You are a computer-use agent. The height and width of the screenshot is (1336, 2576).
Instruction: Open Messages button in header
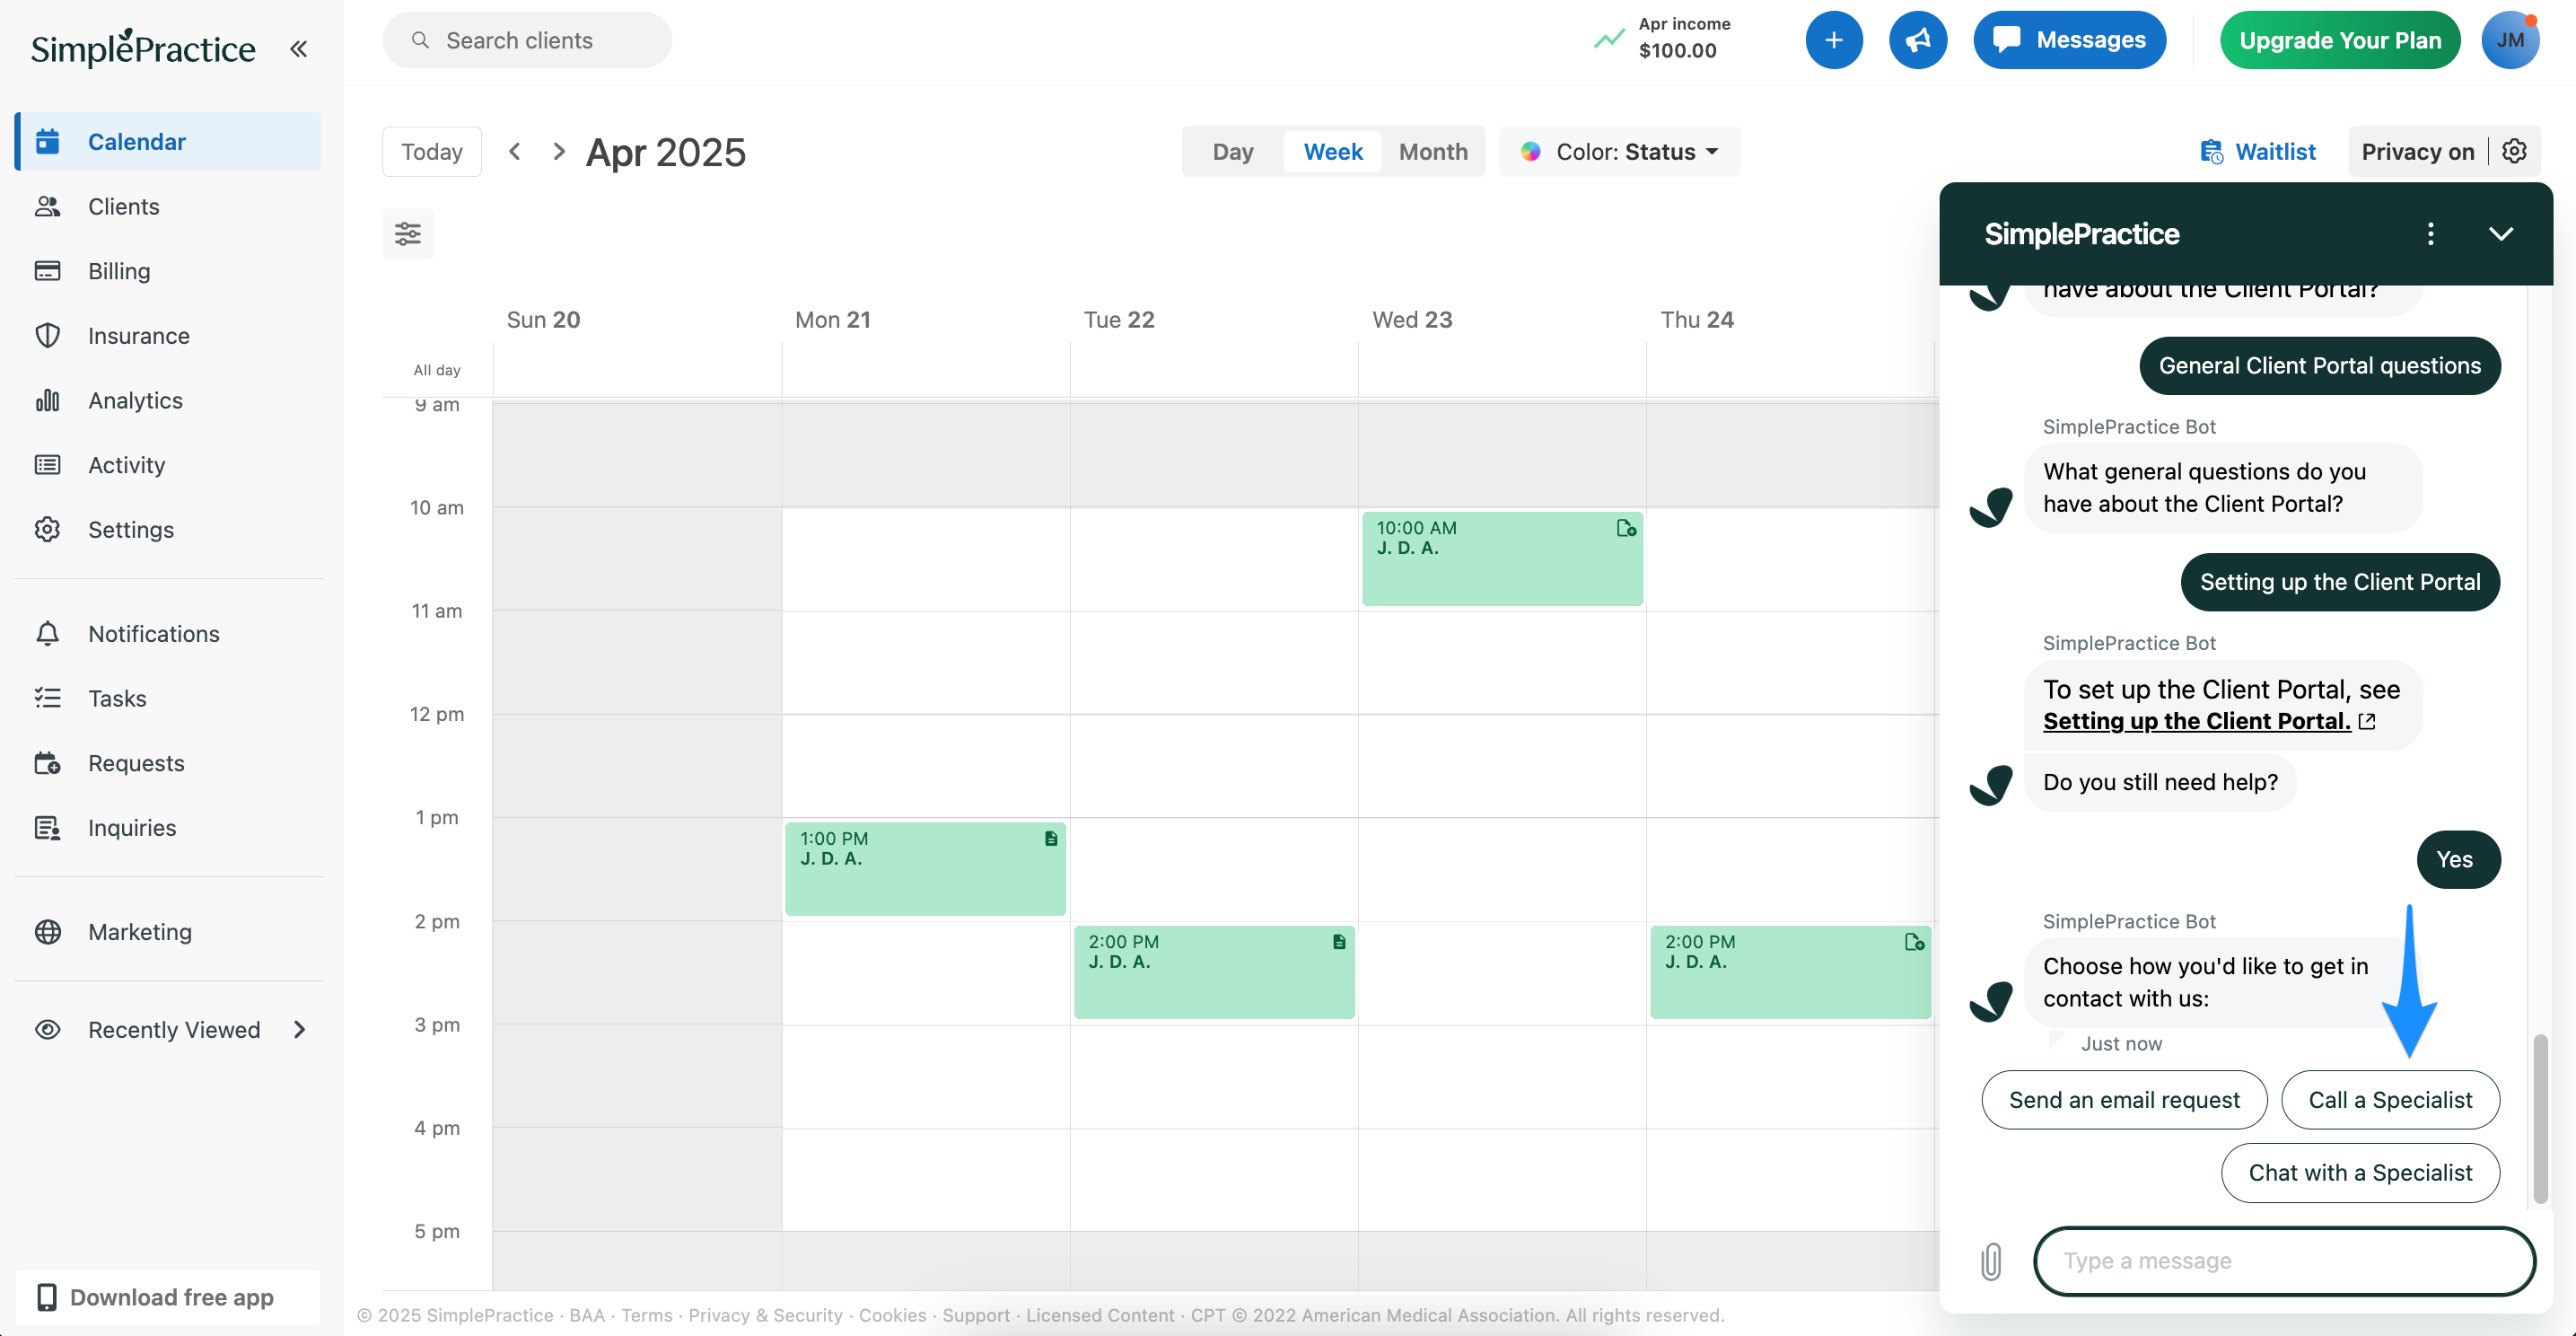tap(2069, 40)
